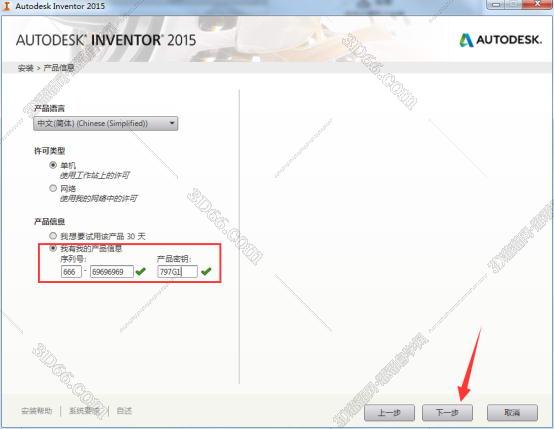The height and width of the screenshot is (429, 554).
Task: Close the Autodesk Inventor 2015 window
Action: (538, 4)
